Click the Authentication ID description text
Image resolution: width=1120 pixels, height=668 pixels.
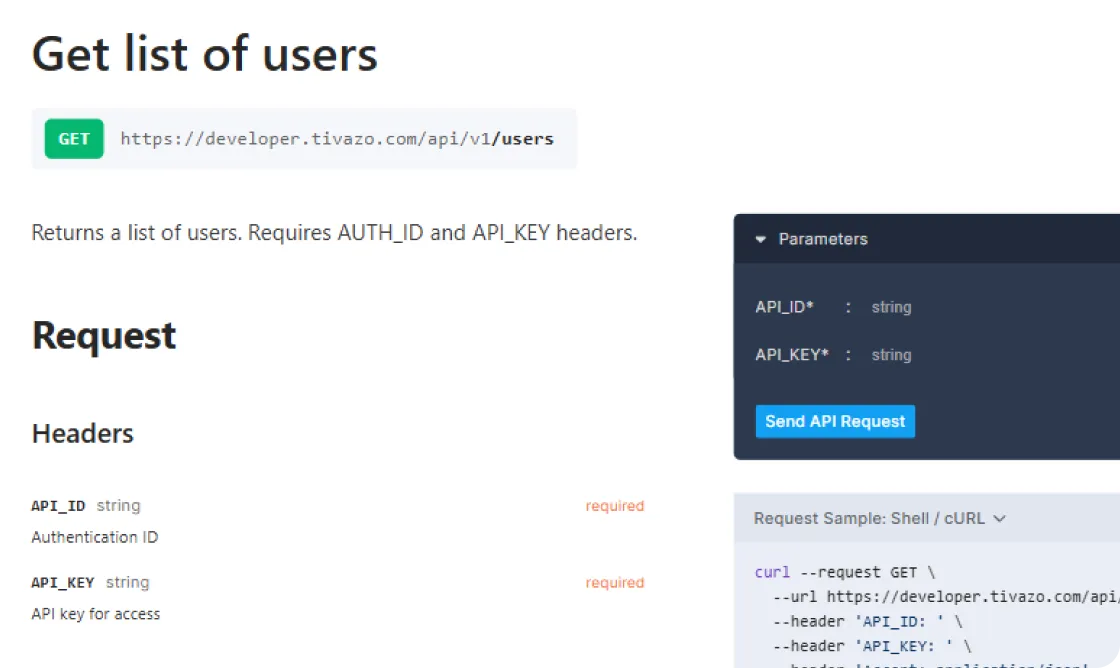click(93, 537)
